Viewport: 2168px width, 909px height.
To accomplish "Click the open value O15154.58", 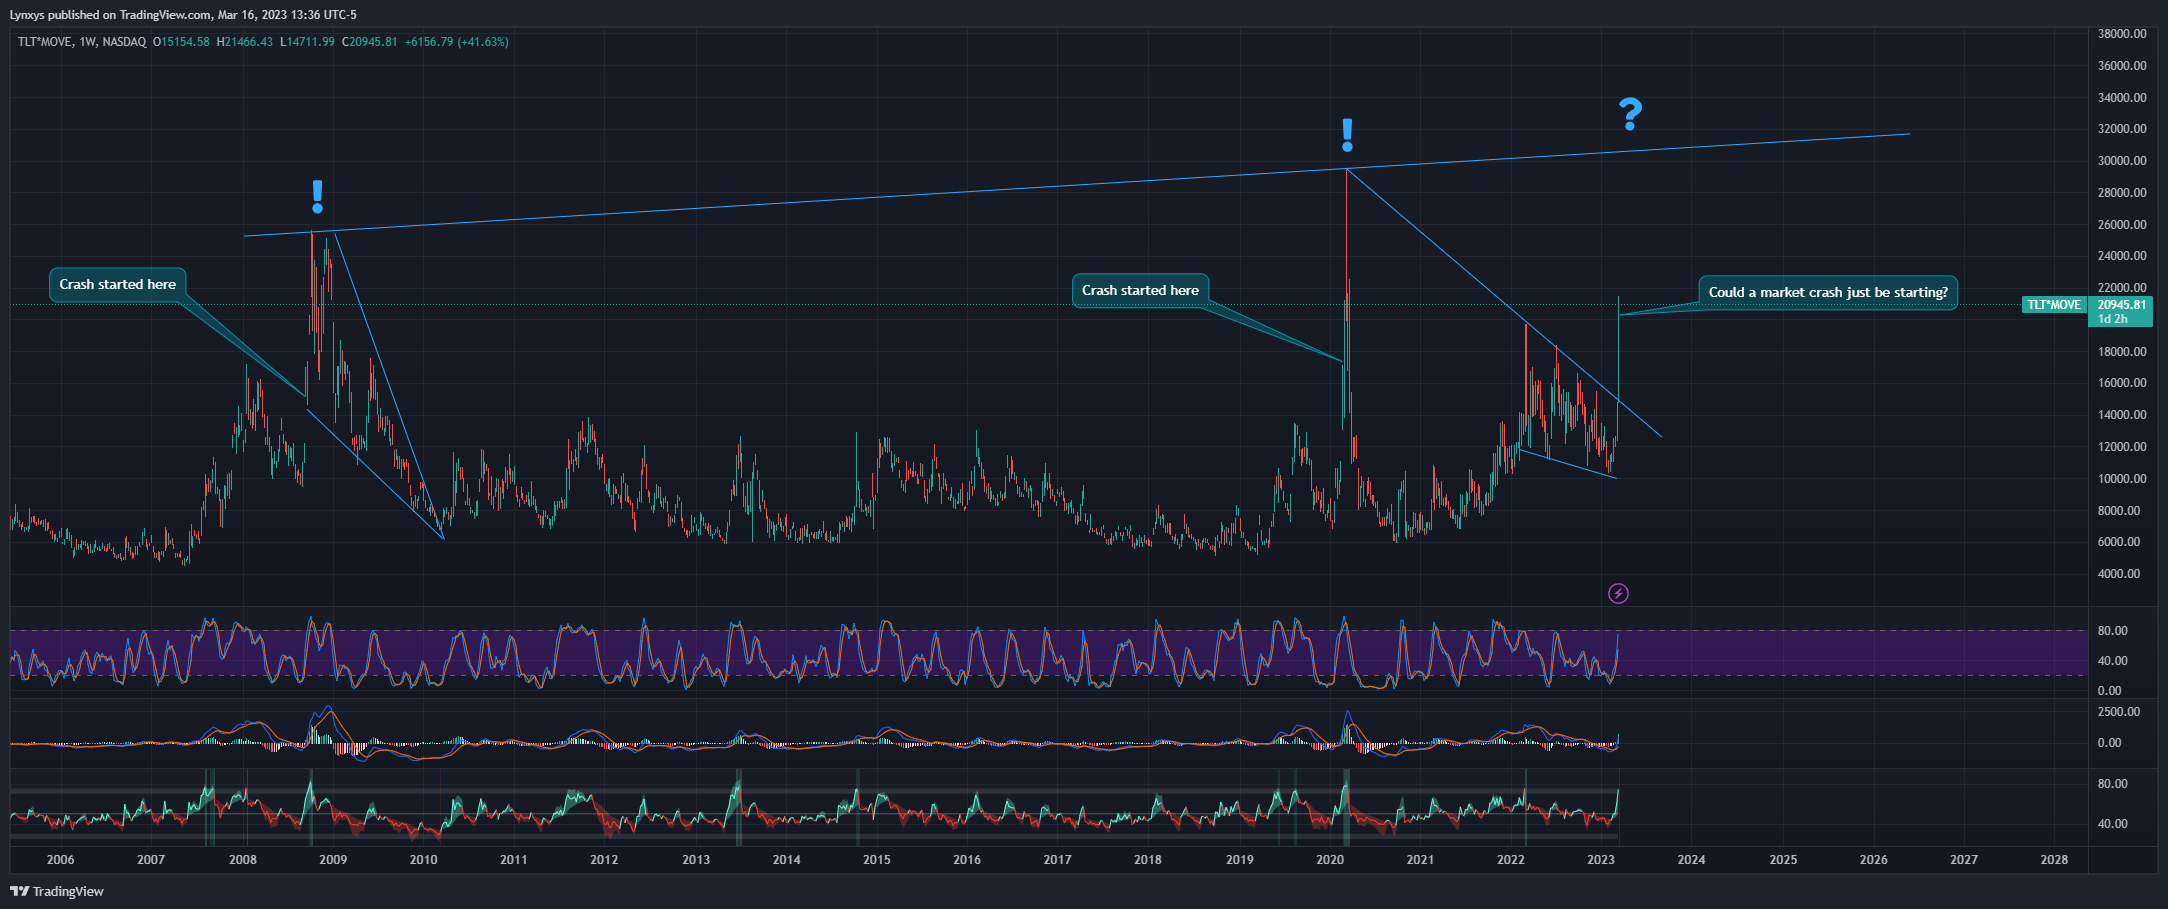I will pos(181,42).
